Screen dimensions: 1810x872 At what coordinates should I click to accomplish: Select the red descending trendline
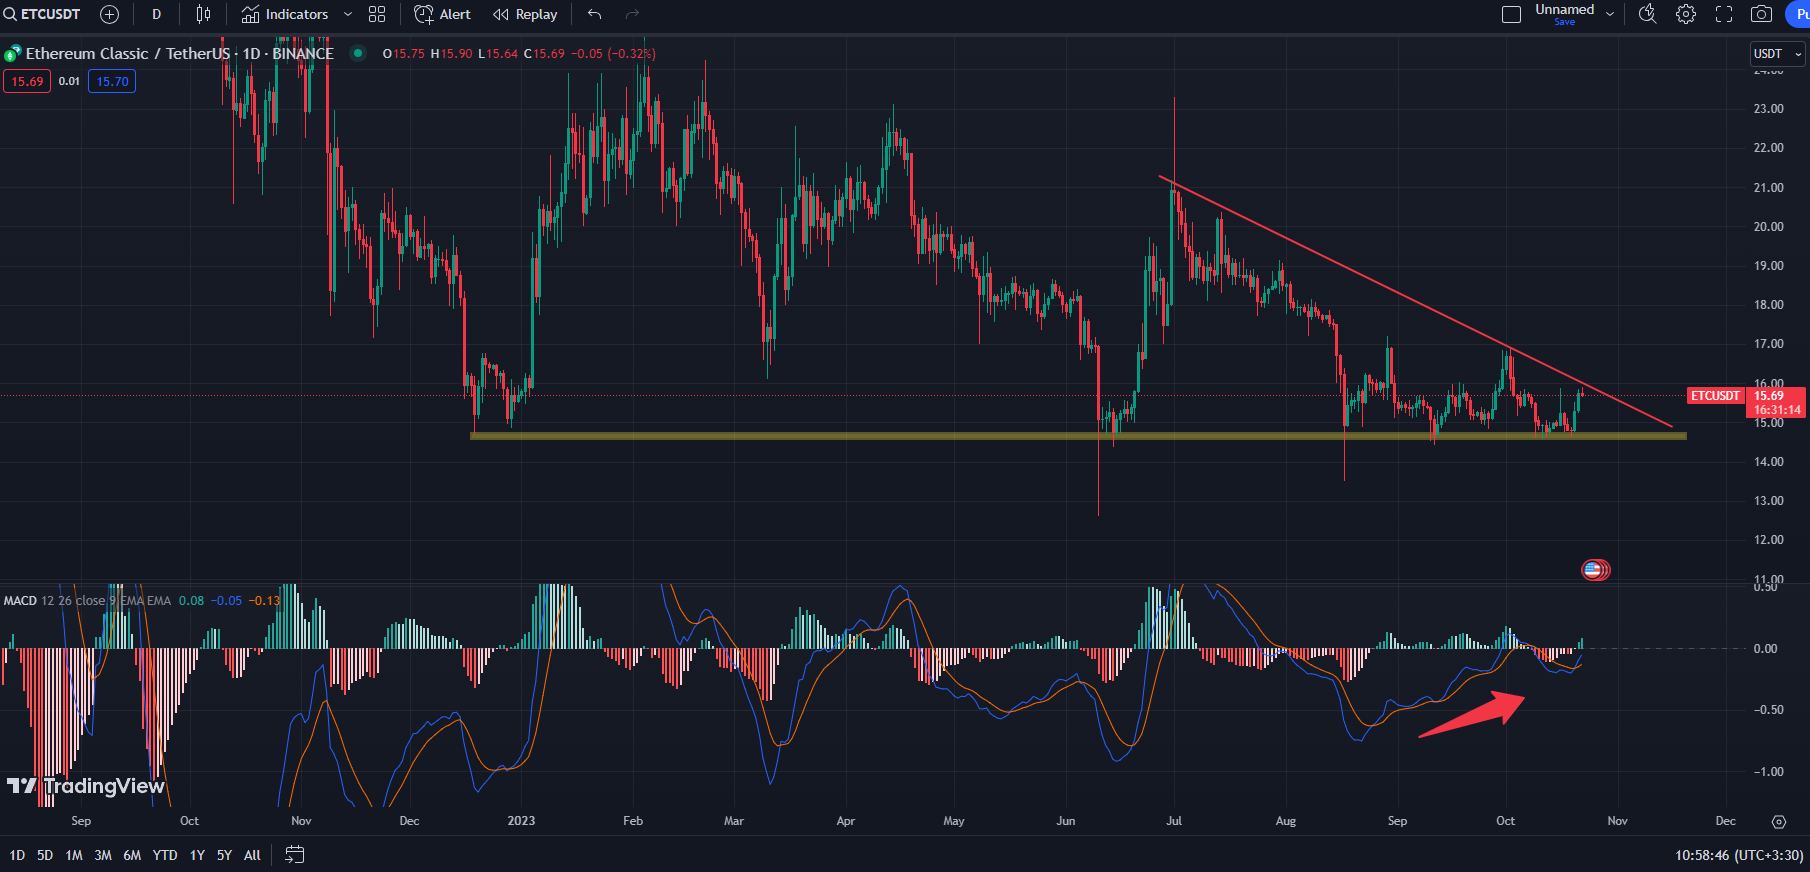click(x=1415, y=302)
